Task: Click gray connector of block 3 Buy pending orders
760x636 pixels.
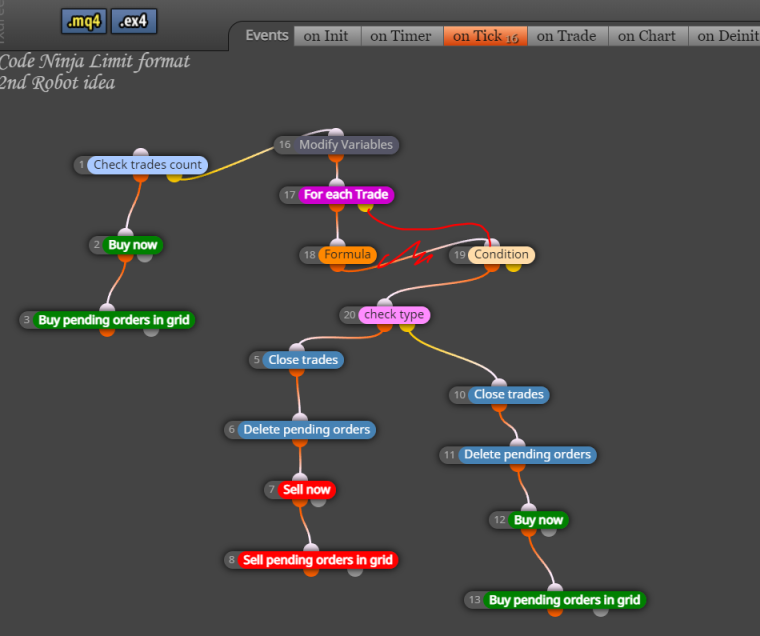Action: tap(151, 332)
